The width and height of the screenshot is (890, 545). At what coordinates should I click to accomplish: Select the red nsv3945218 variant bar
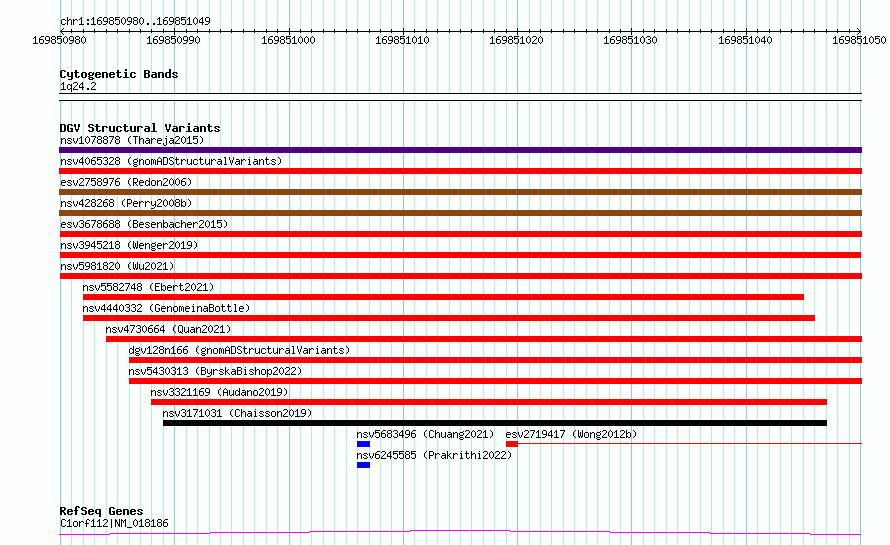[x=460, y=255]
